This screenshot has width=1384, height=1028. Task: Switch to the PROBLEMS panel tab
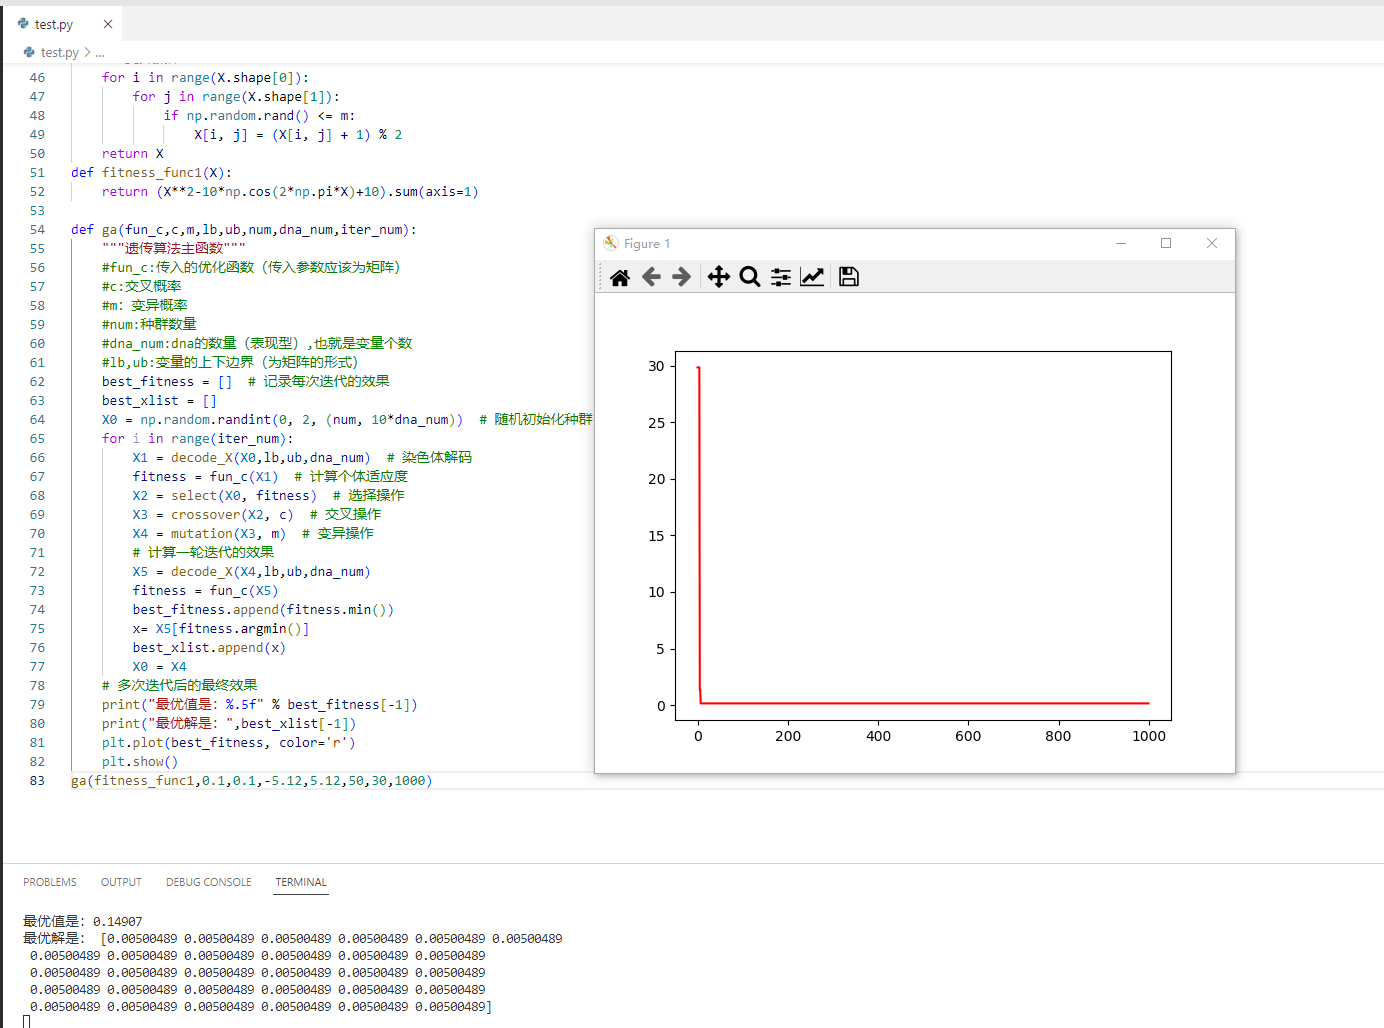click(x=50, y=882)
